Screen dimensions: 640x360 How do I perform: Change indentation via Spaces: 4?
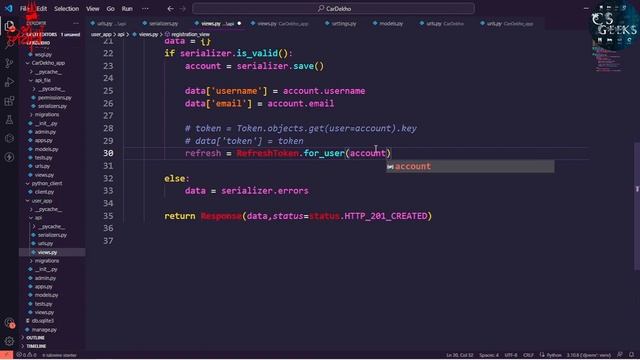point(489,355)
